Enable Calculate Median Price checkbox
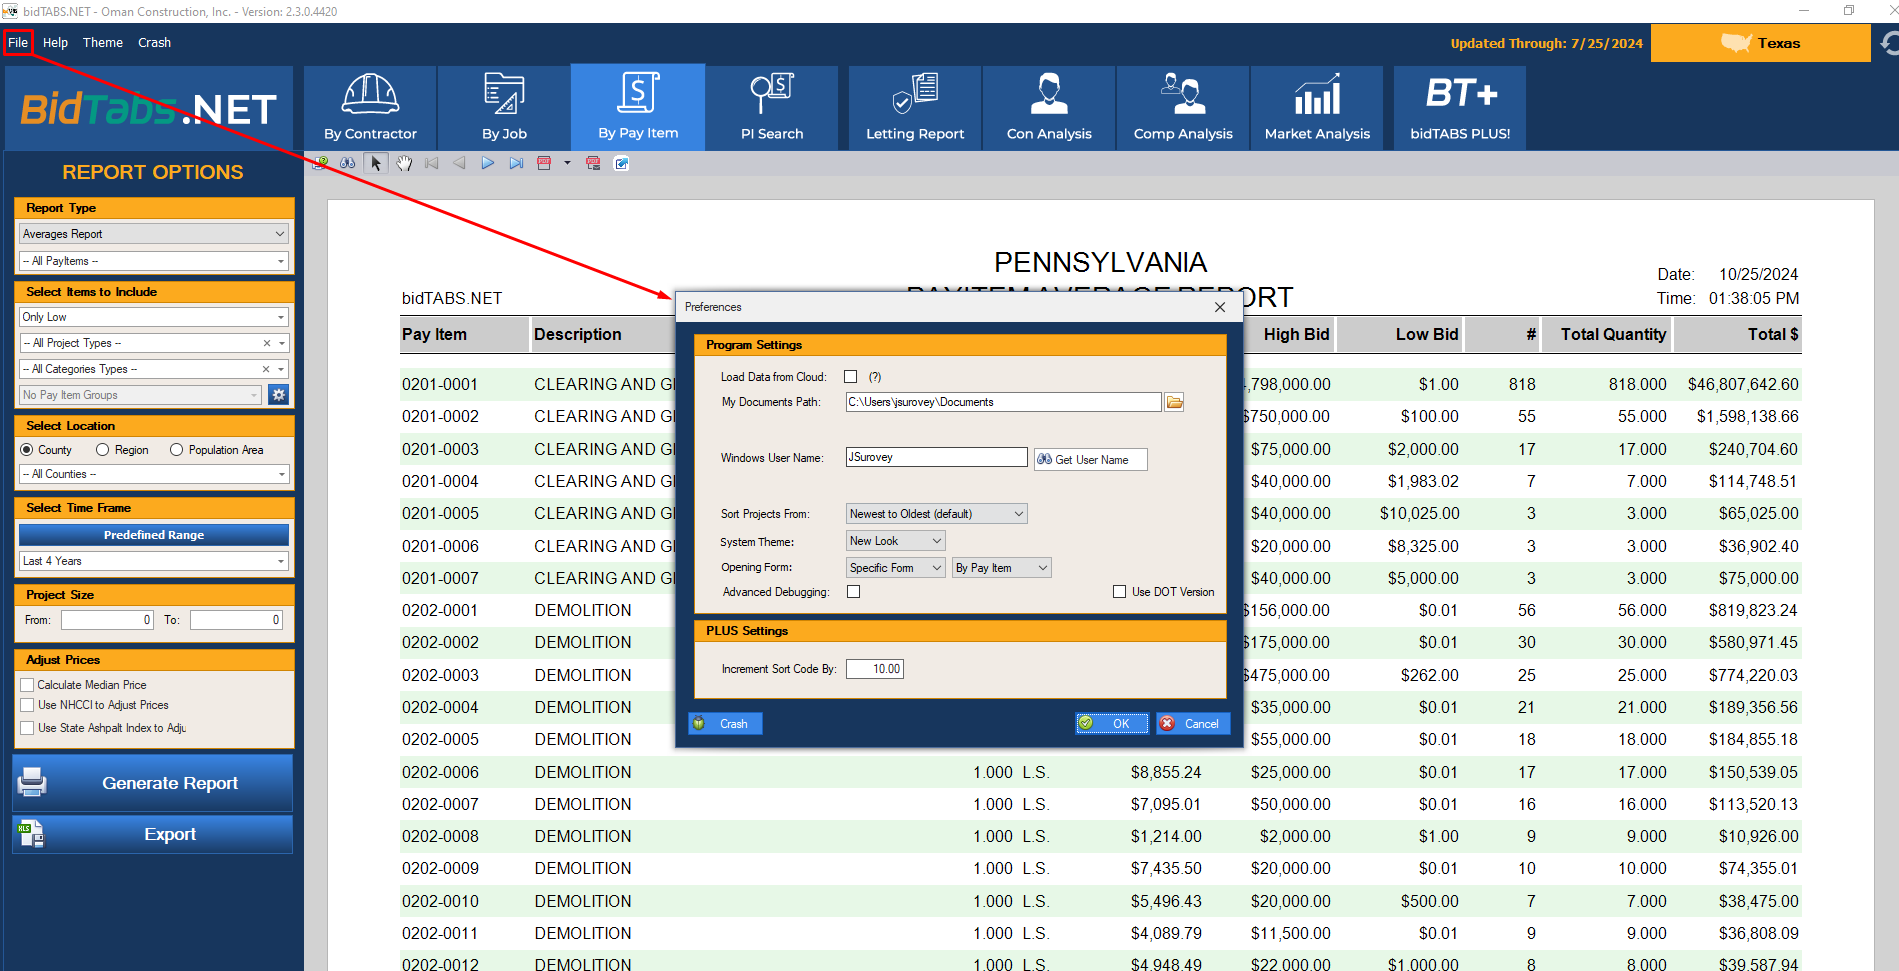The width and height of the screenshot is (1899, 971). [28, 685]
